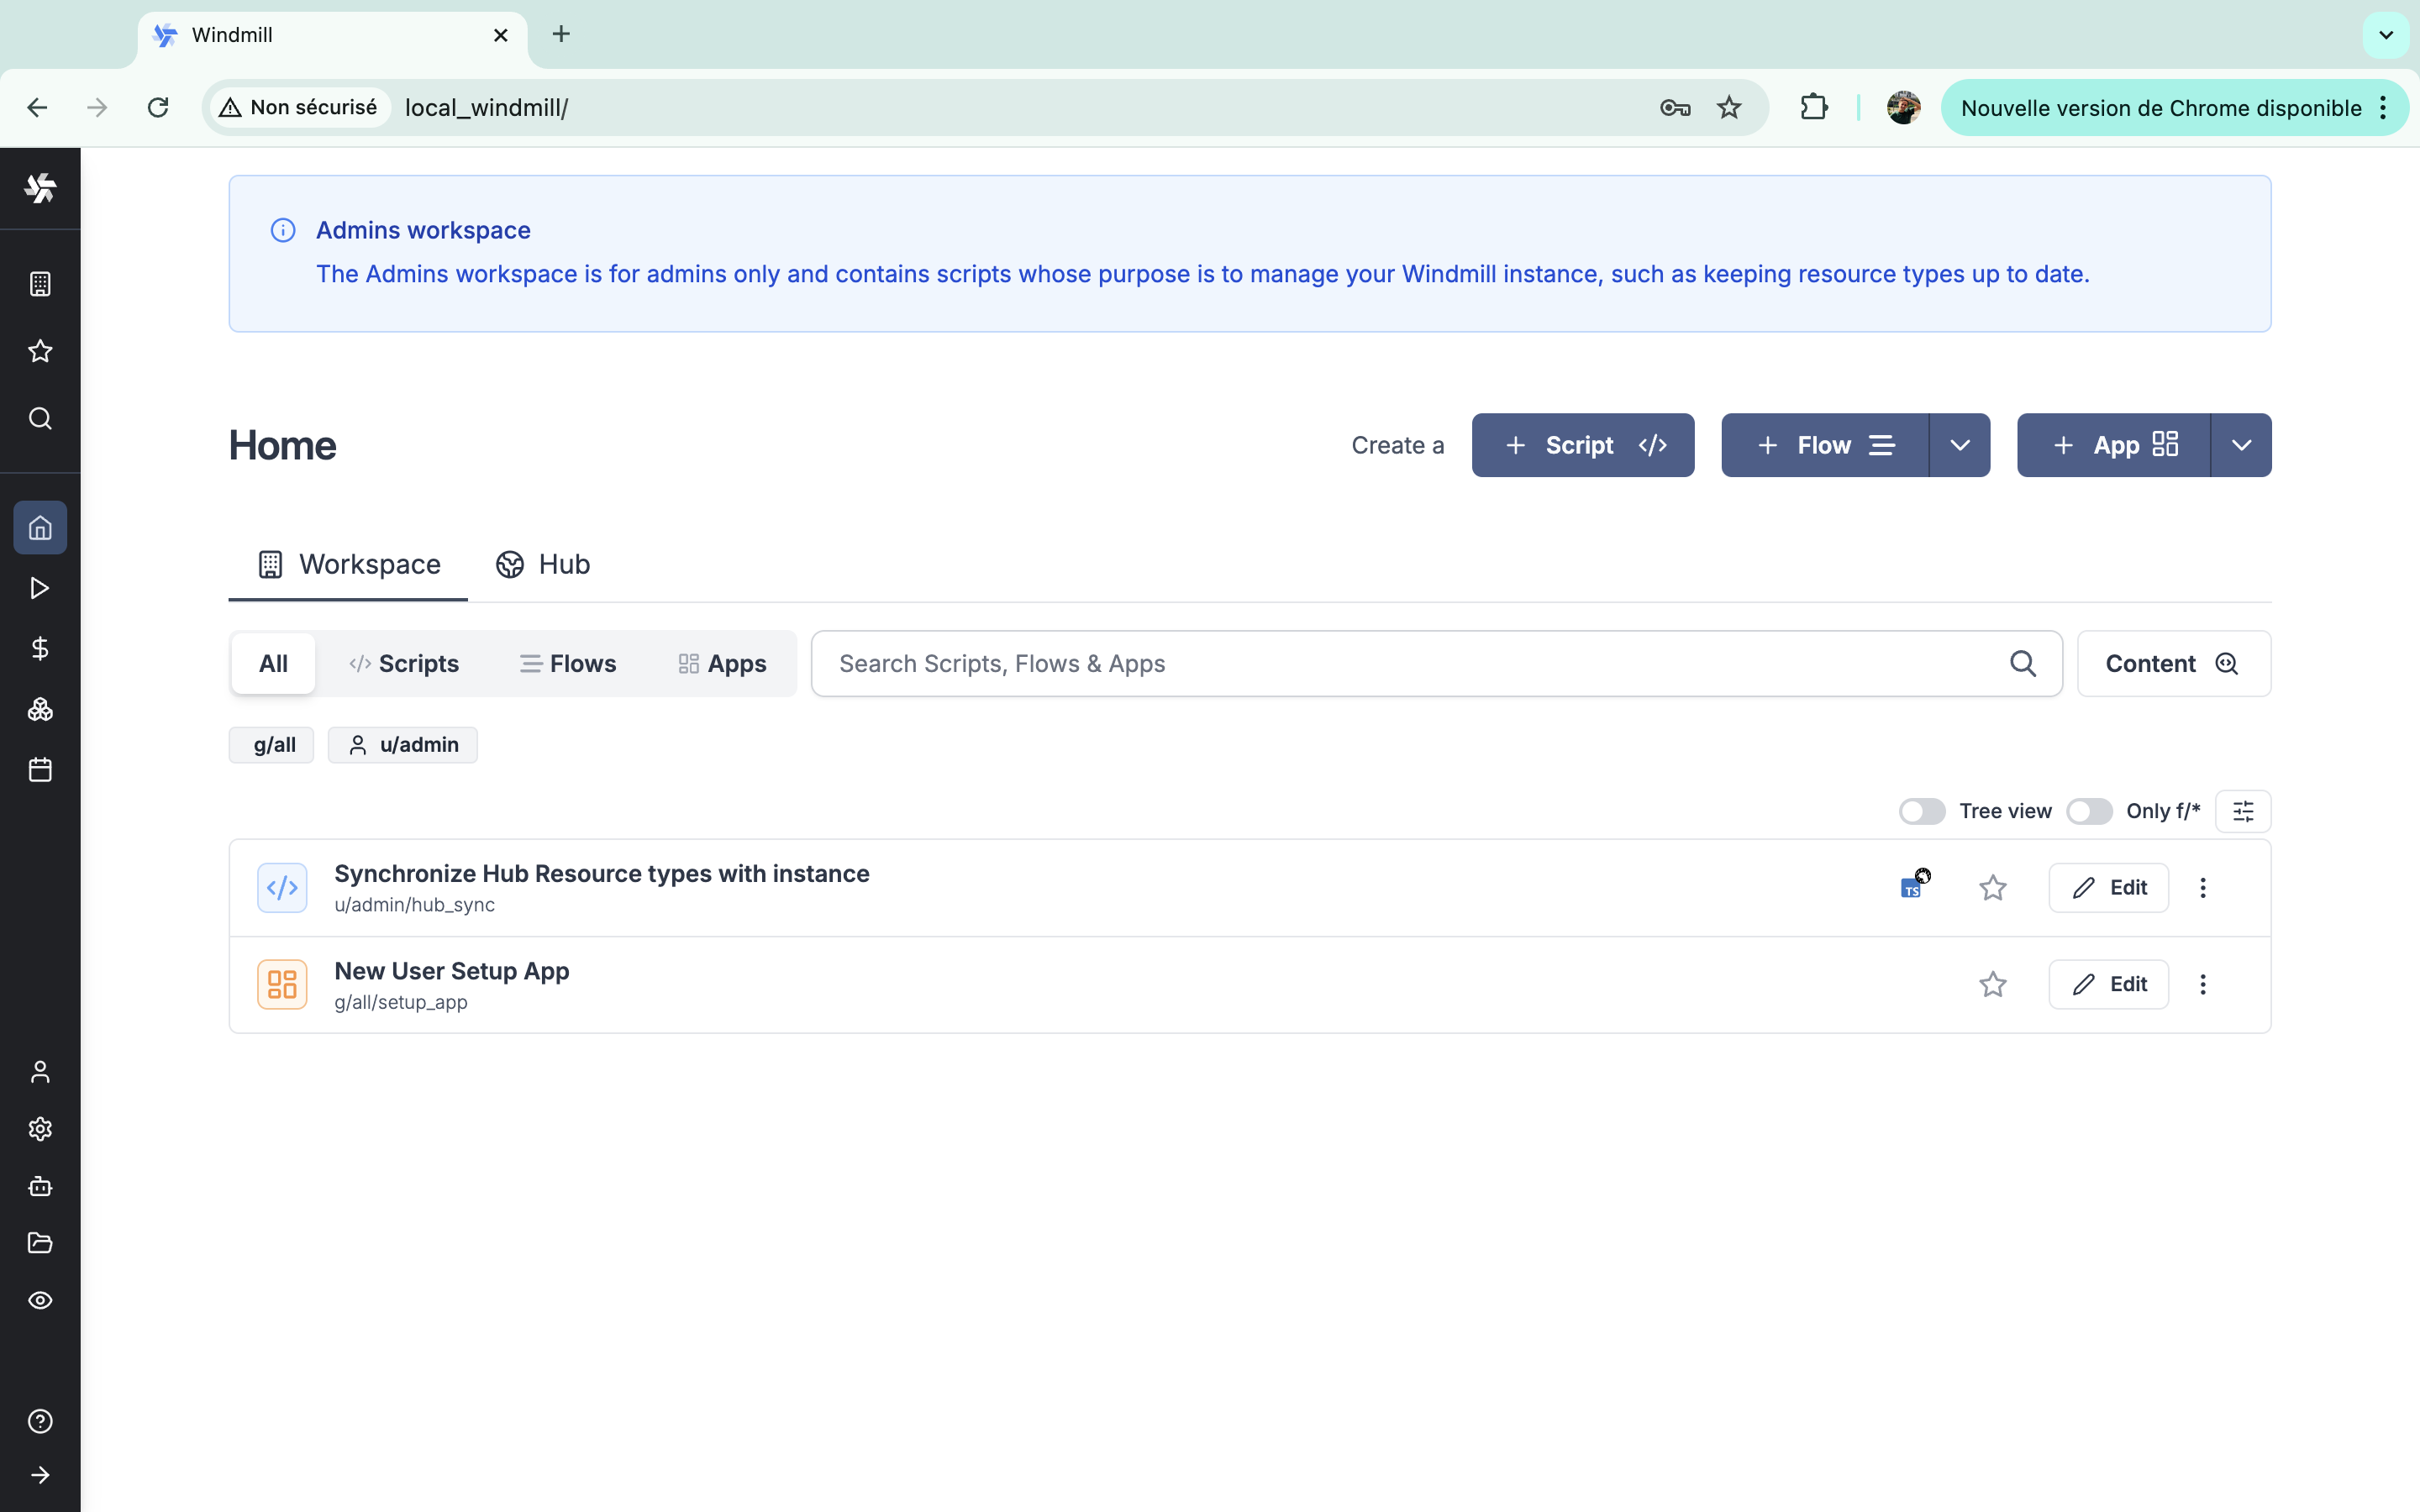Enable the Tree view toggle
This screenshot has height=1512, width=2420.
tap(1921, 811)
